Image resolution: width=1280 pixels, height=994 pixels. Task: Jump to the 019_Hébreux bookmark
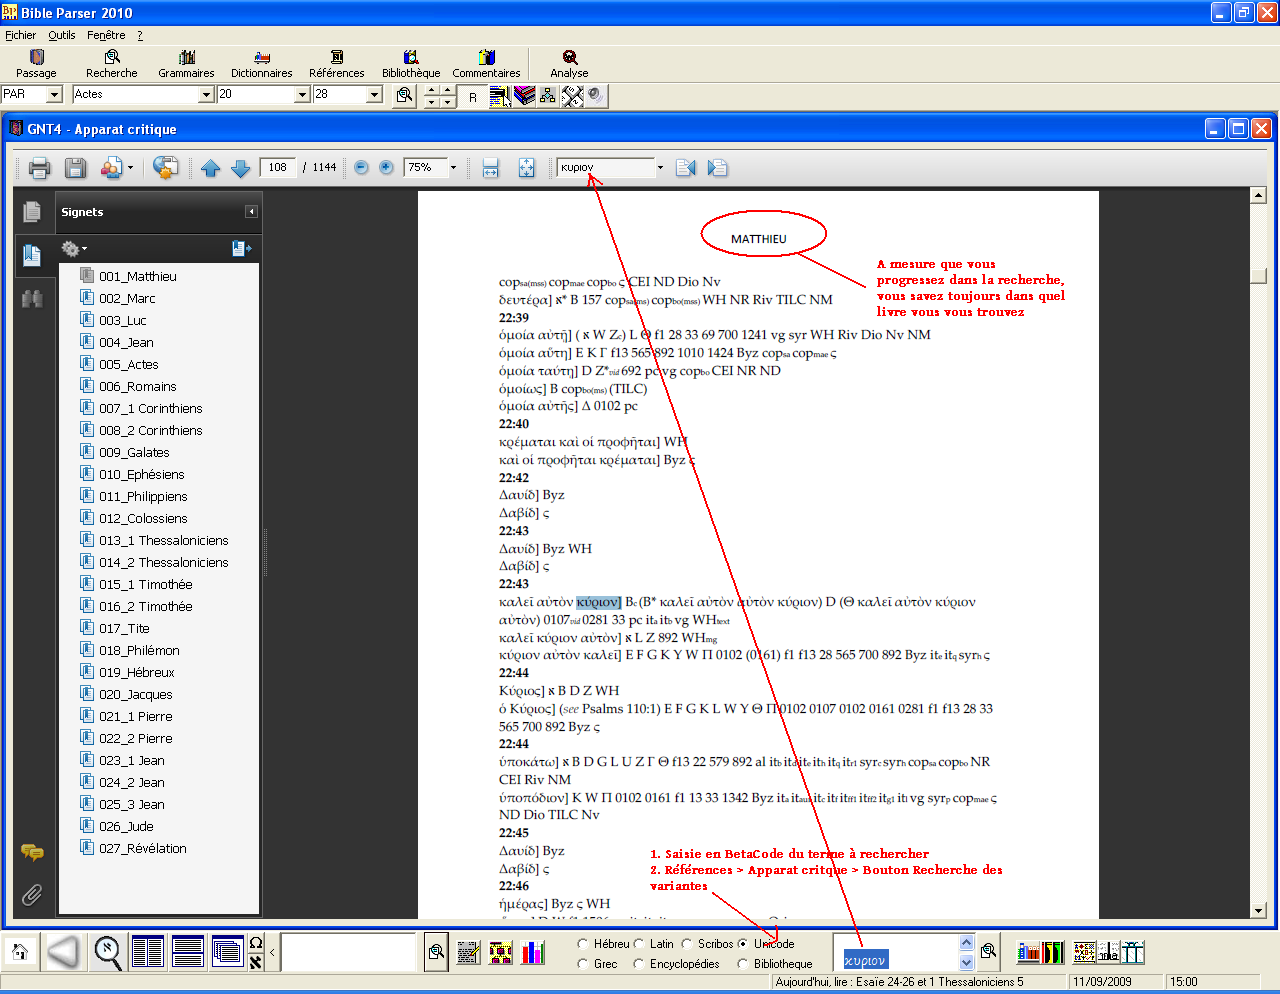[136, 672]
